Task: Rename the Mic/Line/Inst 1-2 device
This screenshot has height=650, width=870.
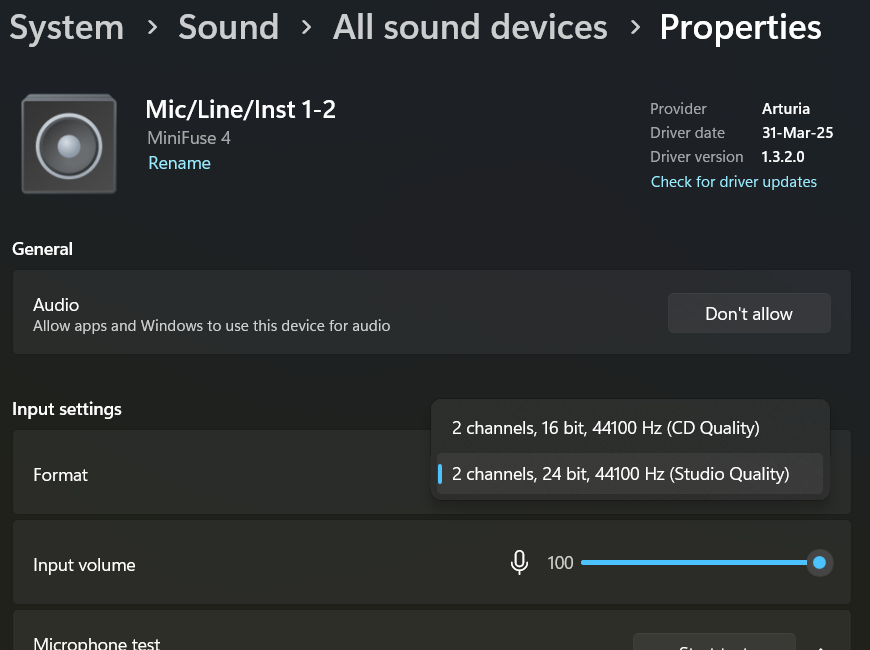Action: 179,163
